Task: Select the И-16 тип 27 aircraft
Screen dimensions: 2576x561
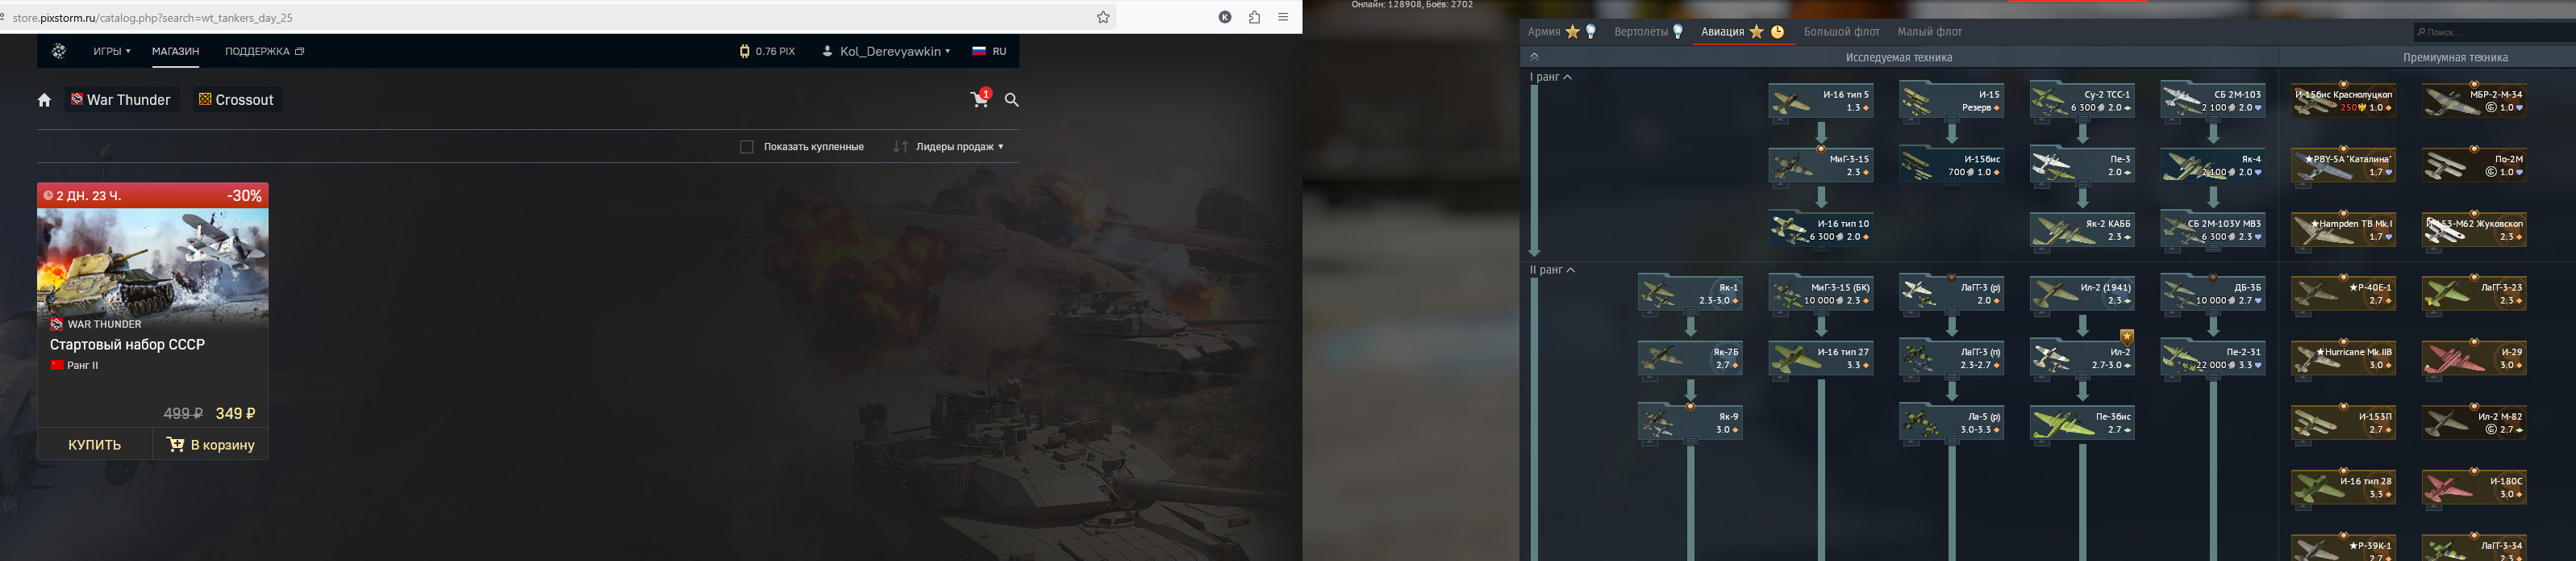Action: [x=1821, y=359]
